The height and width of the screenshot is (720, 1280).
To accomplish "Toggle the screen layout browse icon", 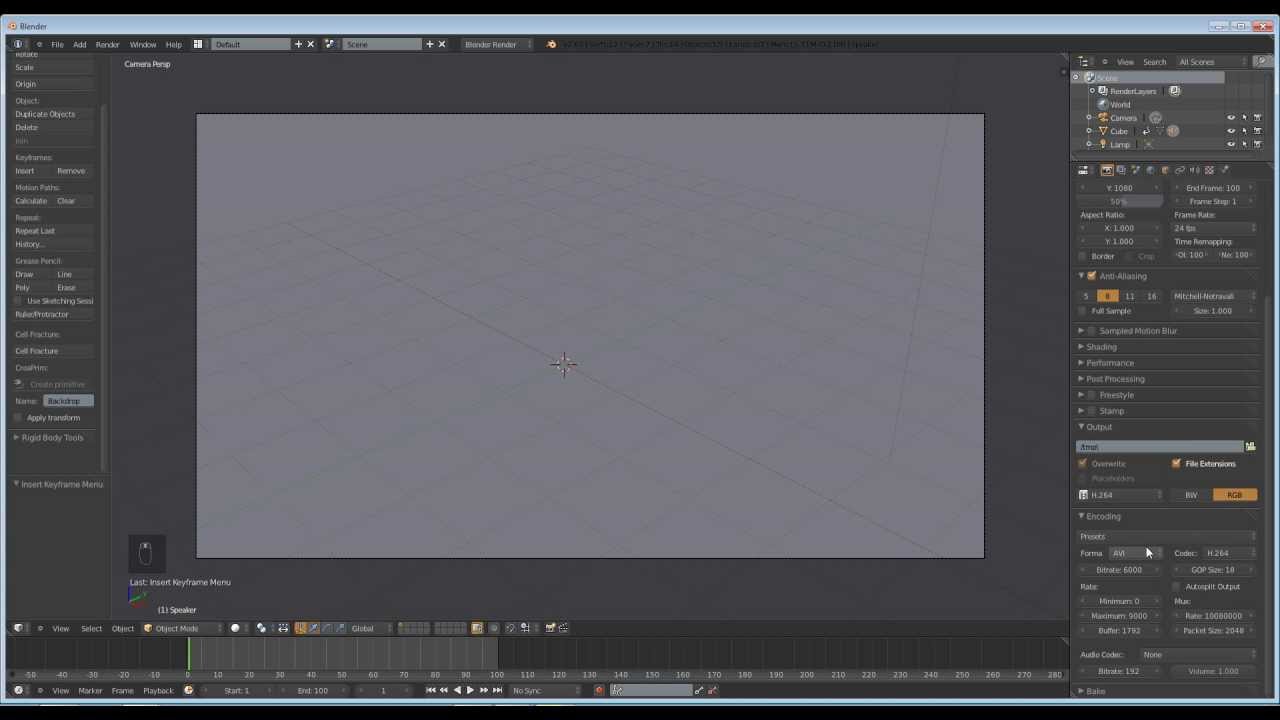I will click(x=198, y=44).
